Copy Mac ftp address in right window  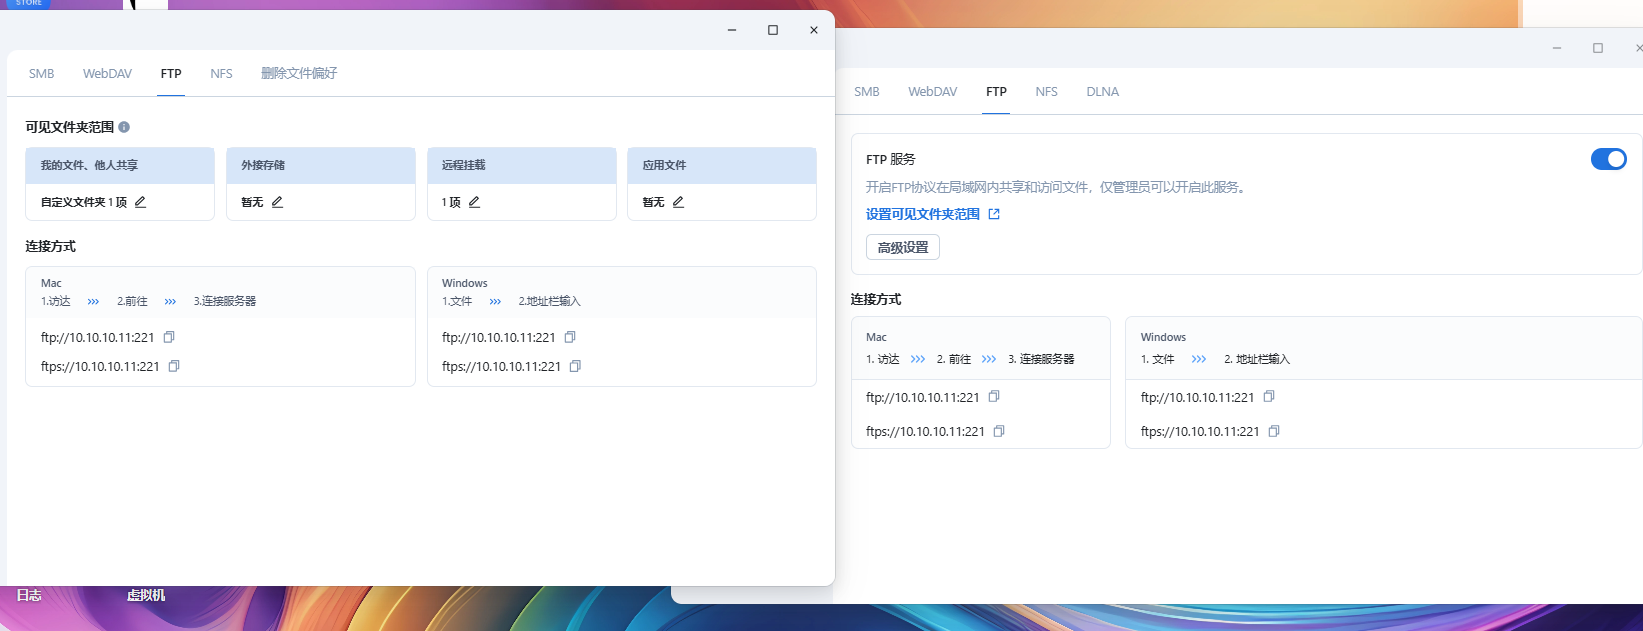tap(994, 397)
